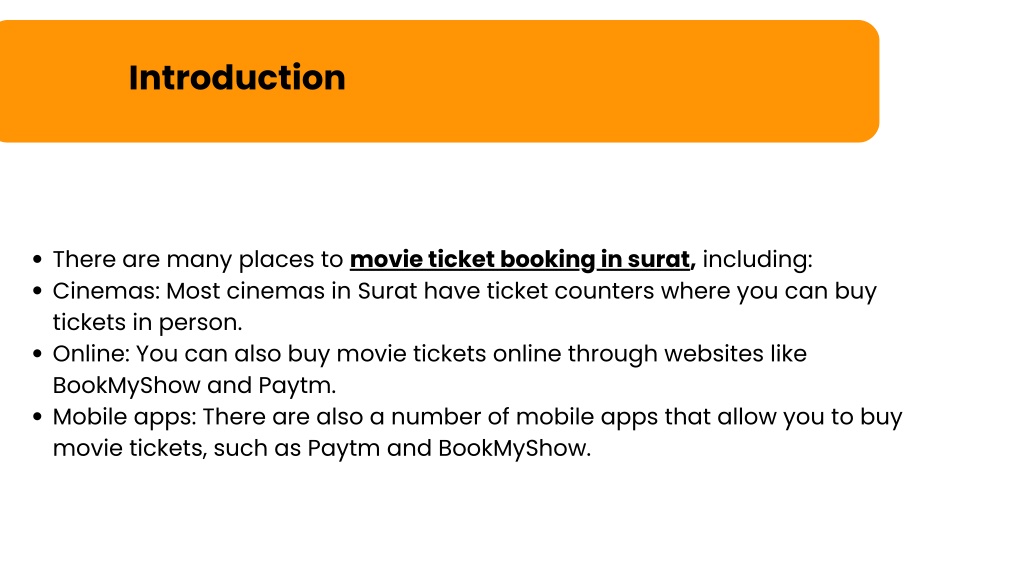Select the bullet marker before "Mobile apps:"

point(37,417)
